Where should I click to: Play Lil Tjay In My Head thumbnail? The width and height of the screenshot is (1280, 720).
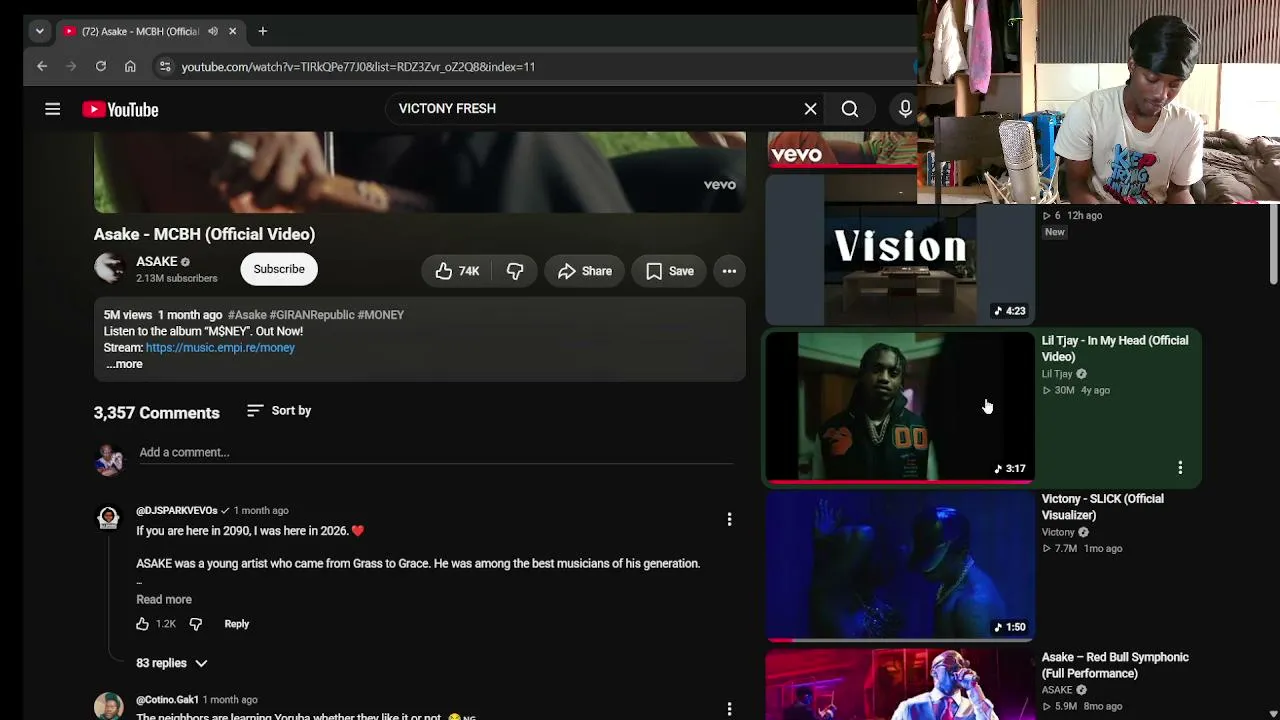[900, 408]
